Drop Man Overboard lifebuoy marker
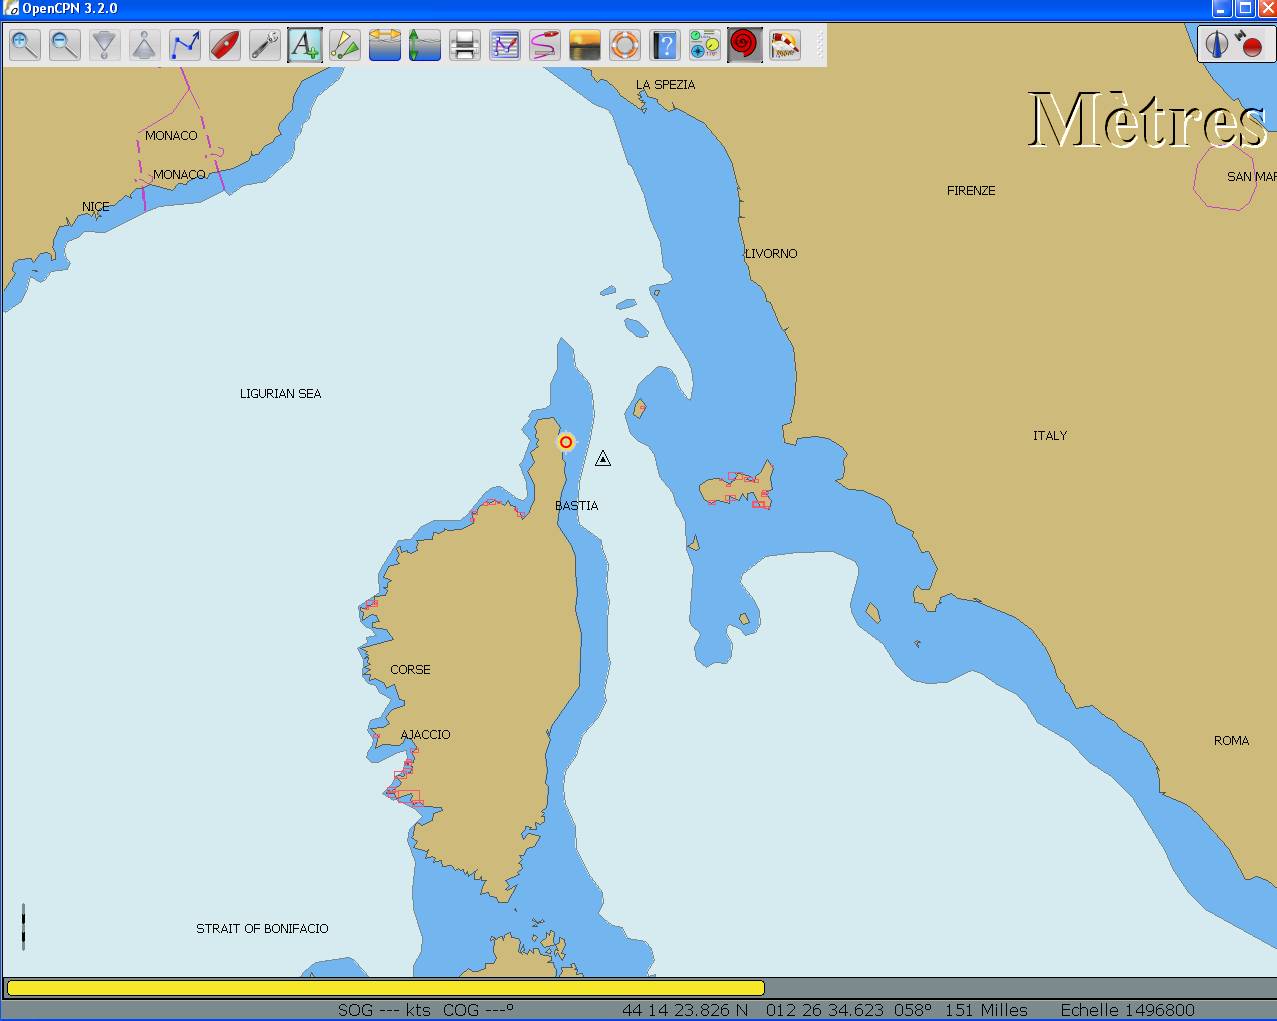The width and height of the screenshot is (1277, 1021). pos(625,45)
